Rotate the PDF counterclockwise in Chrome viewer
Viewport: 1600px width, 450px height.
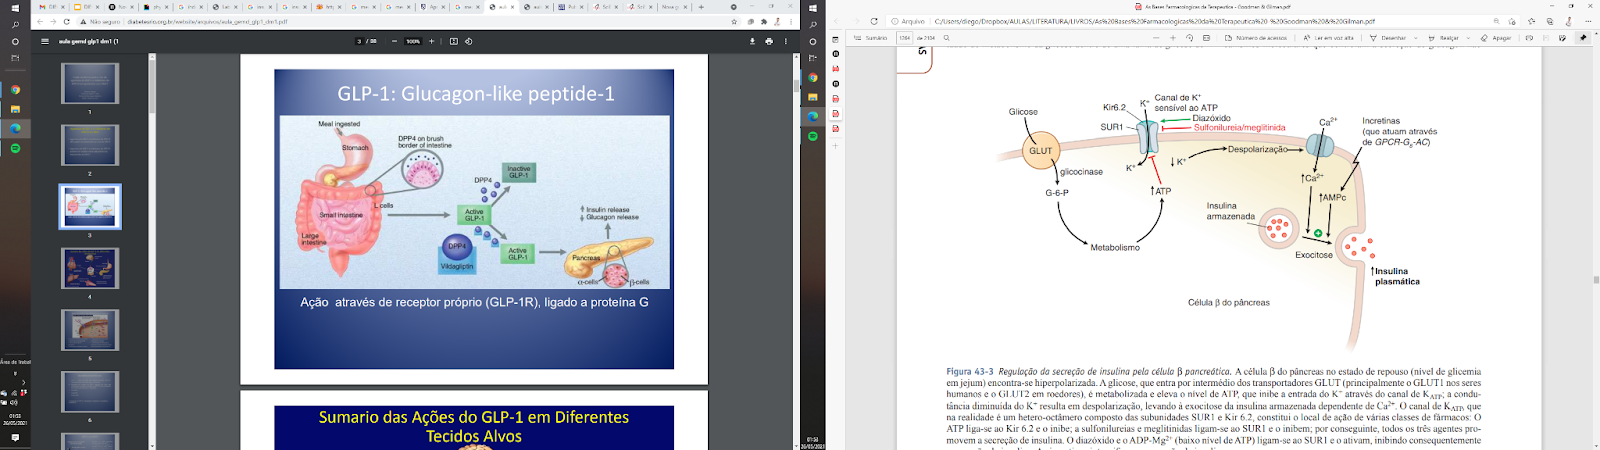(469, 41)
